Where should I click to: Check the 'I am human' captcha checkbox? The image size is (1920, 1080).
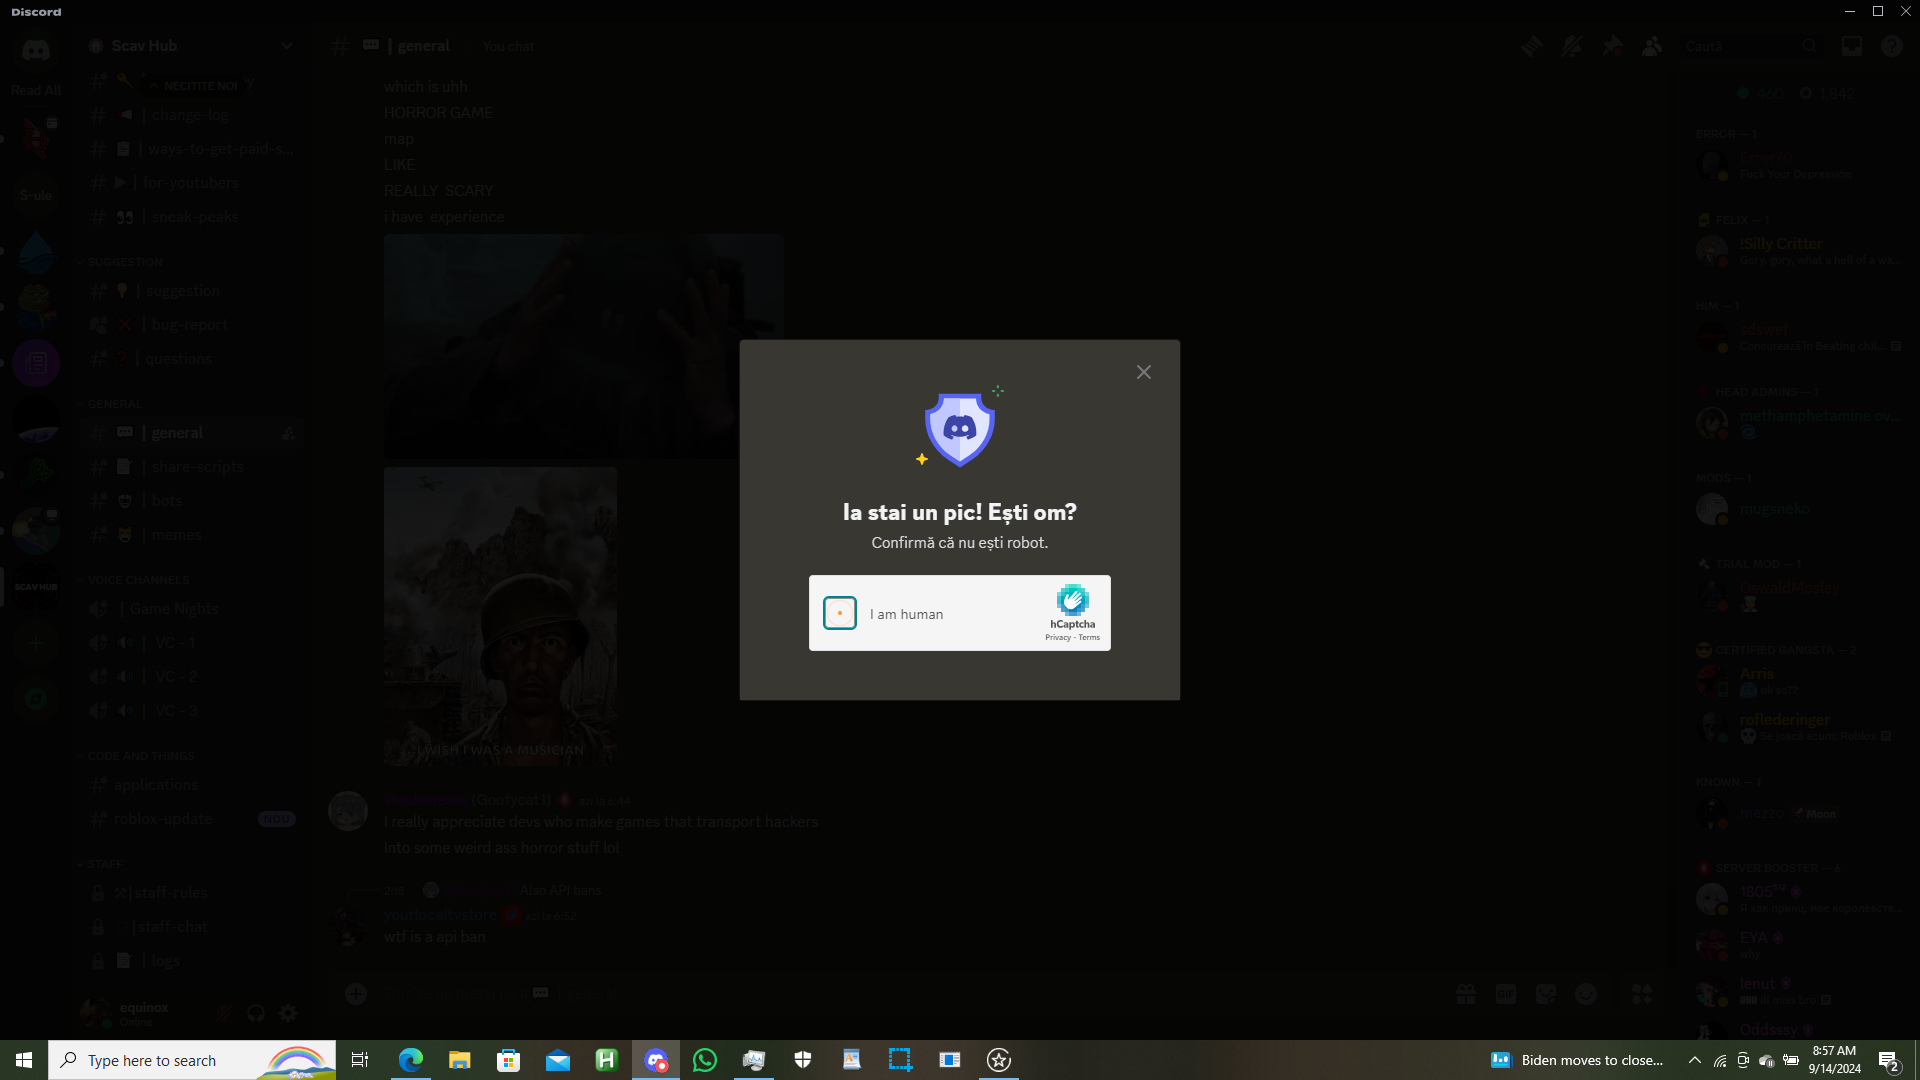840,613
